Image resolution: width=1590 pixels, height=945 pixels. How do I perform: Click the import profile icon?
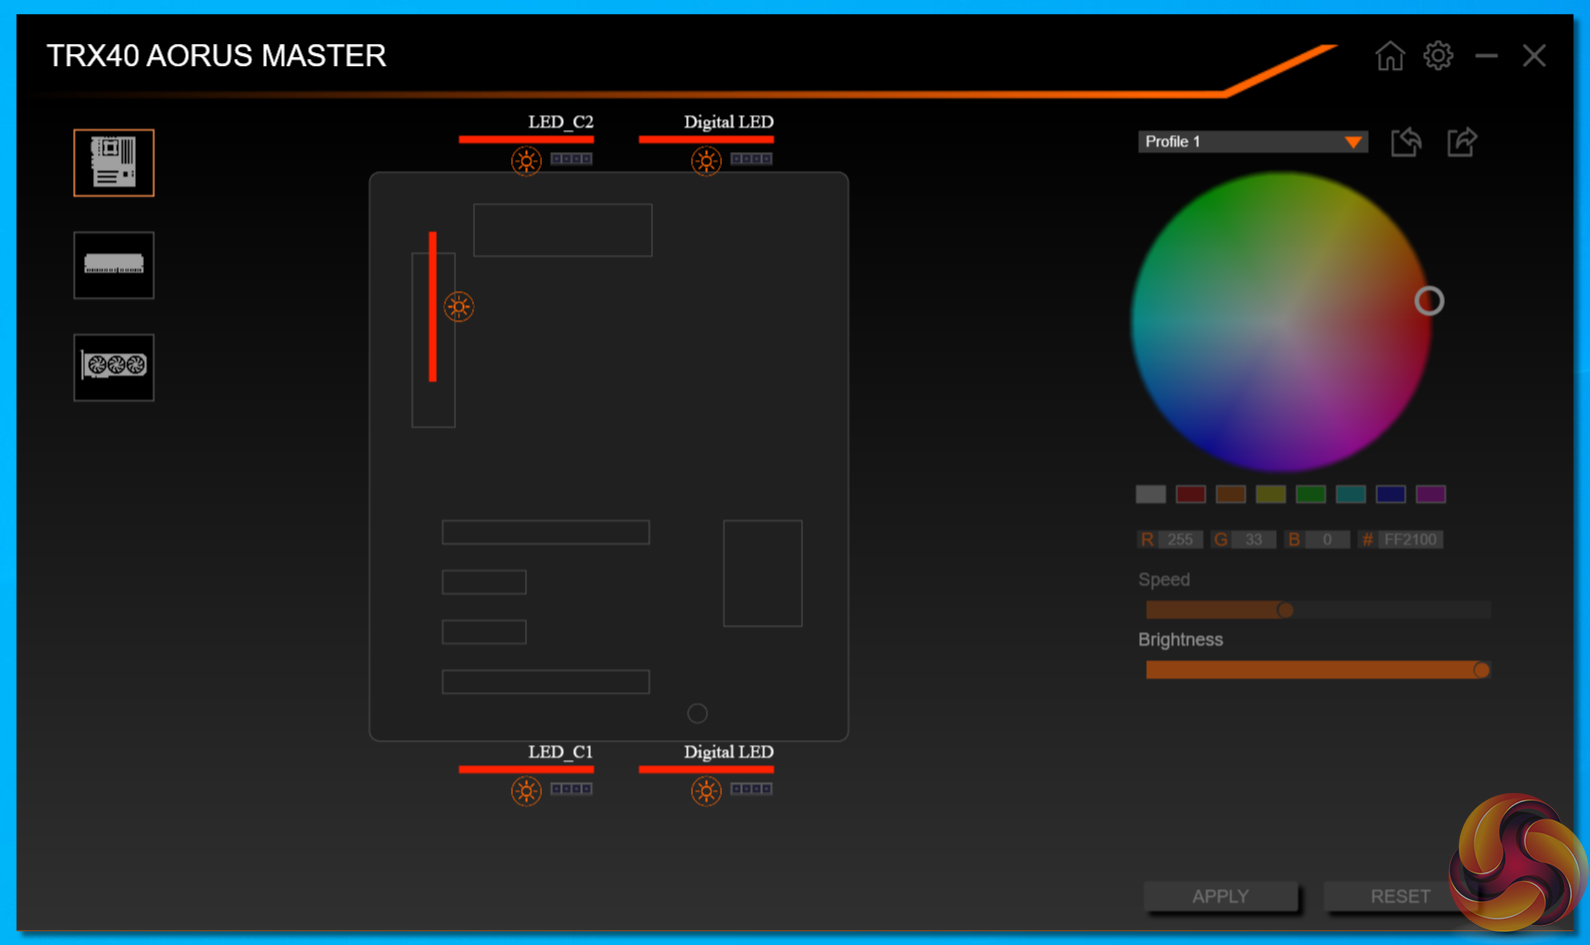tap(1406, 142)
